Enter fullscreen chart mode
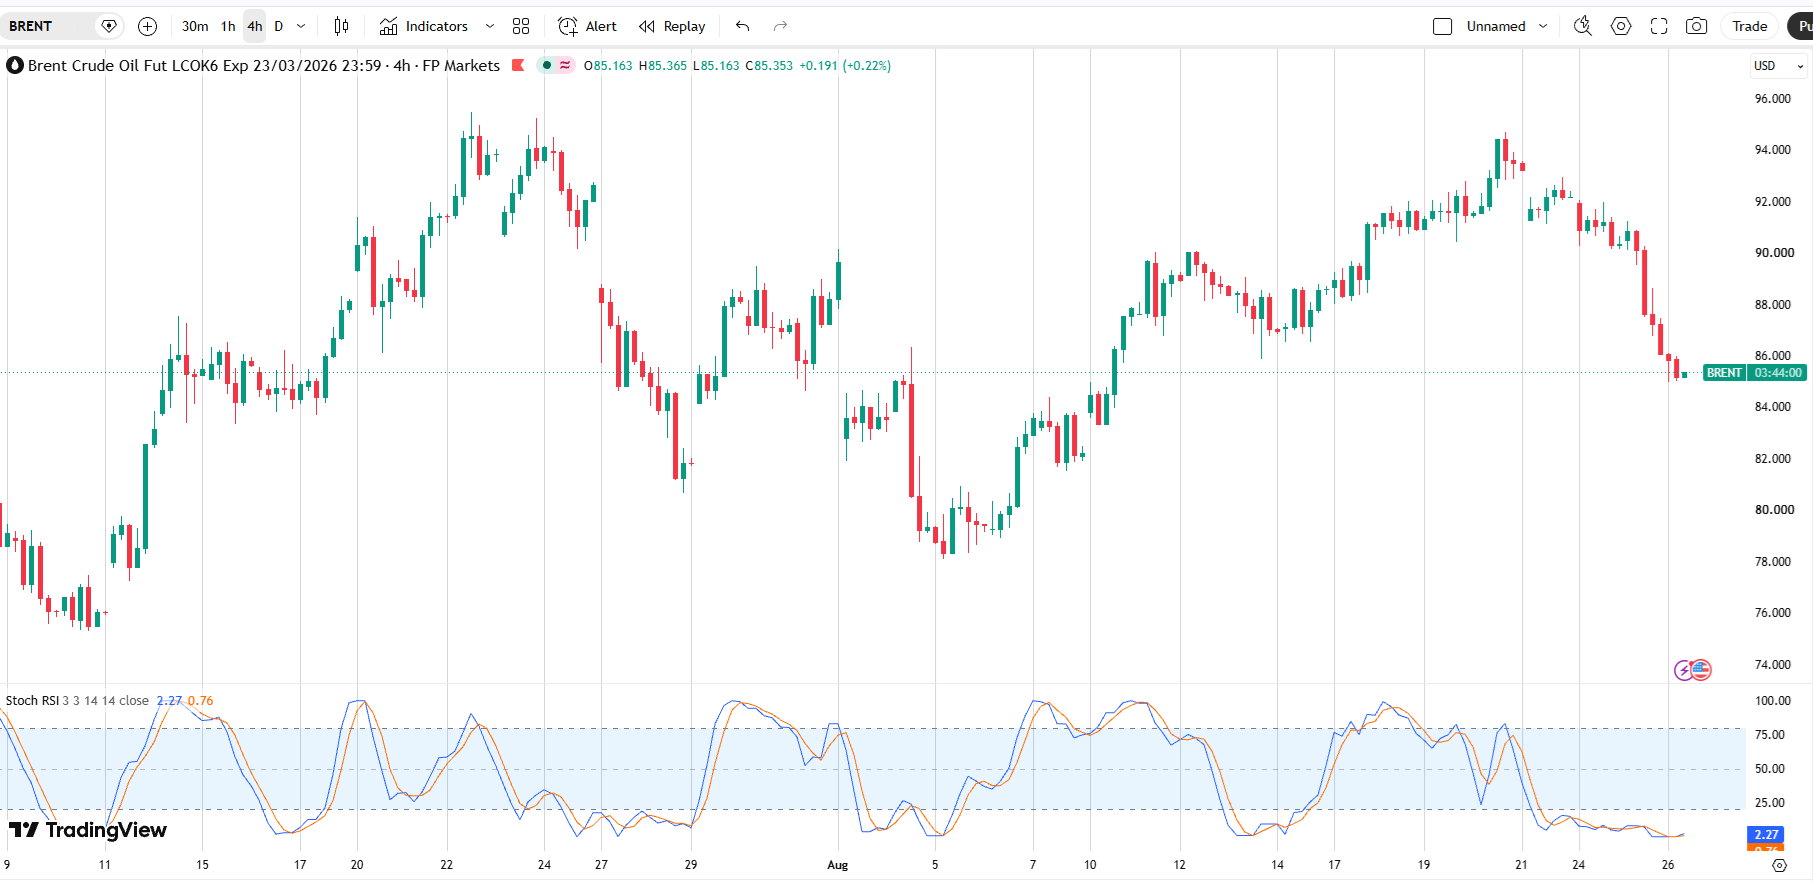The image size is (1813, 881). 1659,26
